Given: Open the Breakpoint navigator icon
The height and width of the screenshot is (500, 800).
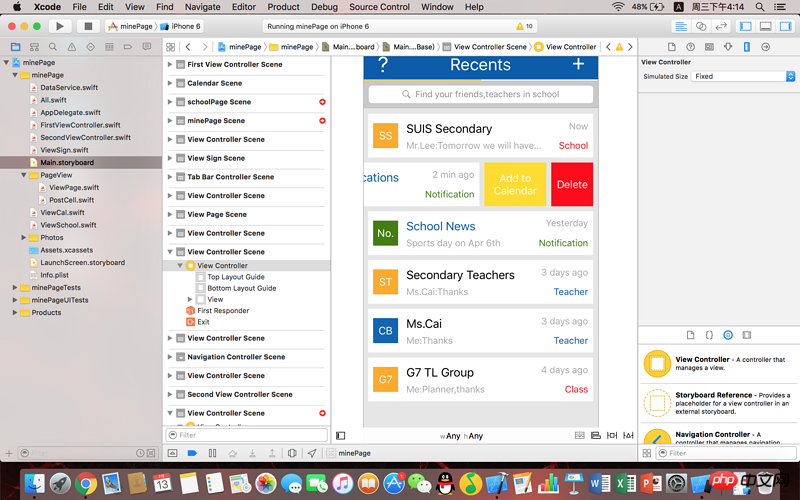Looking at the screenshot, I should (x=128, y=47).
